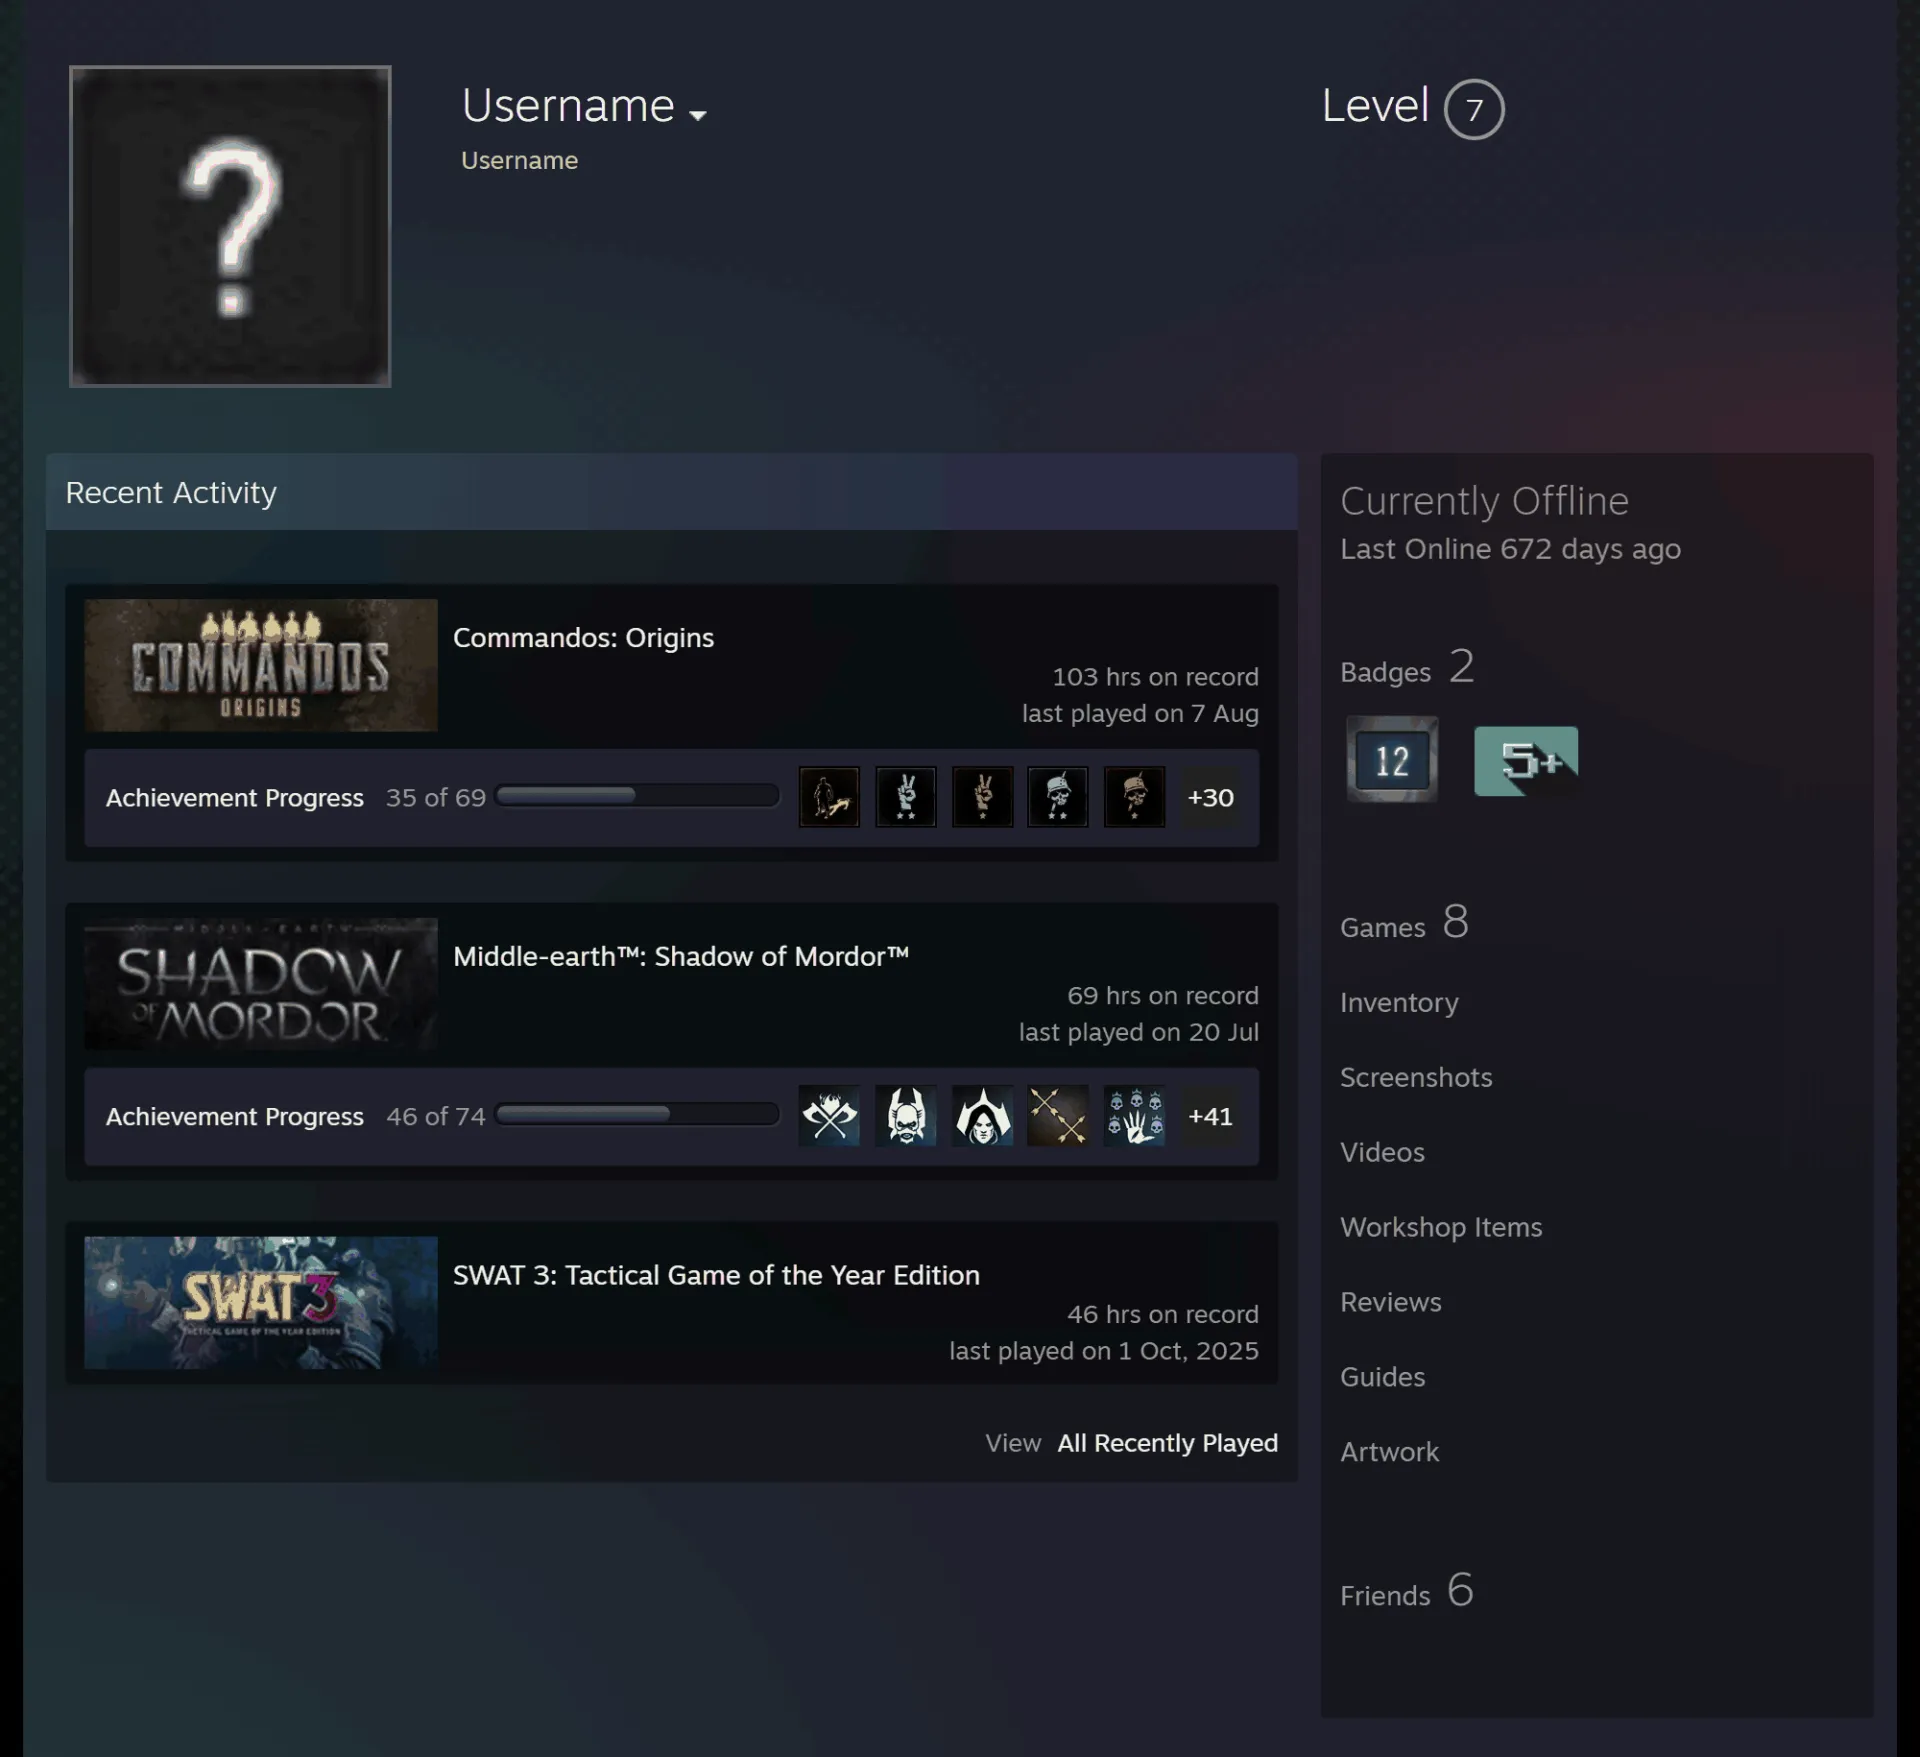The width and height of the screenshot is (1920, 1757).
Task: View All Recently Played games
Action: coord(1167,1443)
